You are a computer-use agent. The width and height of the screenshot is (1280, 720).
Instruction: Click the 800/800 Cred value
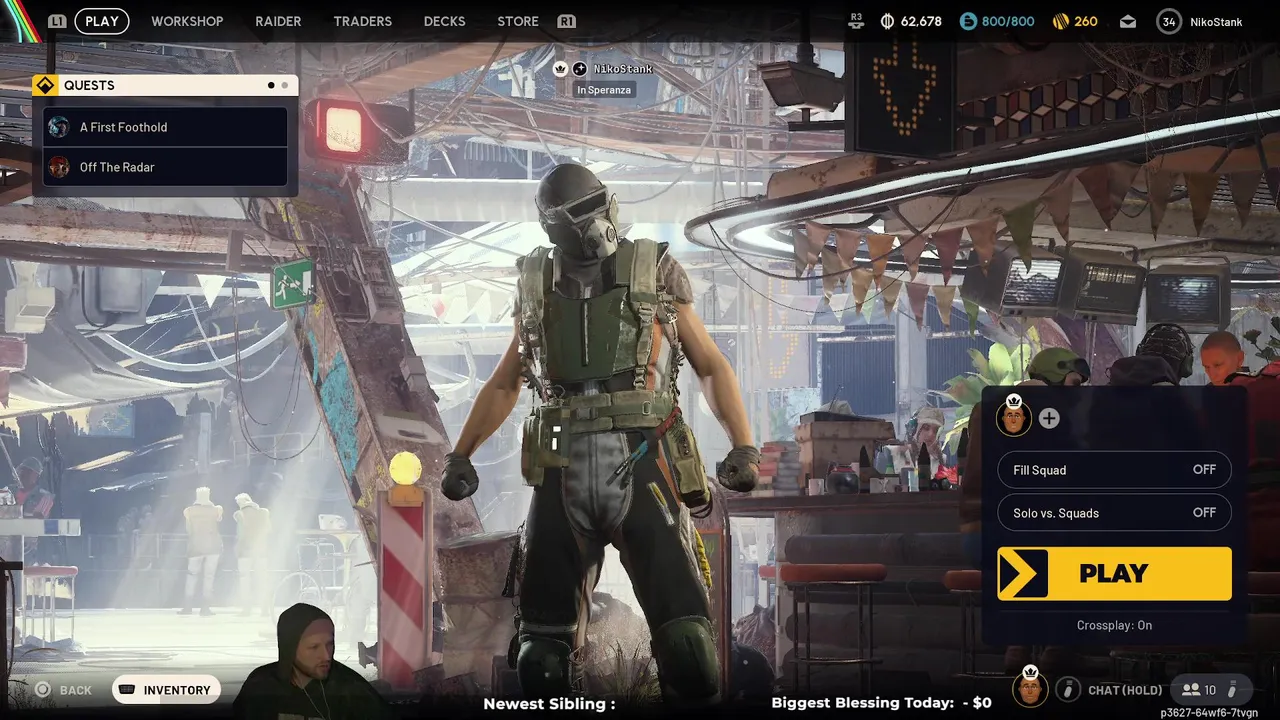pos(1008,21)
